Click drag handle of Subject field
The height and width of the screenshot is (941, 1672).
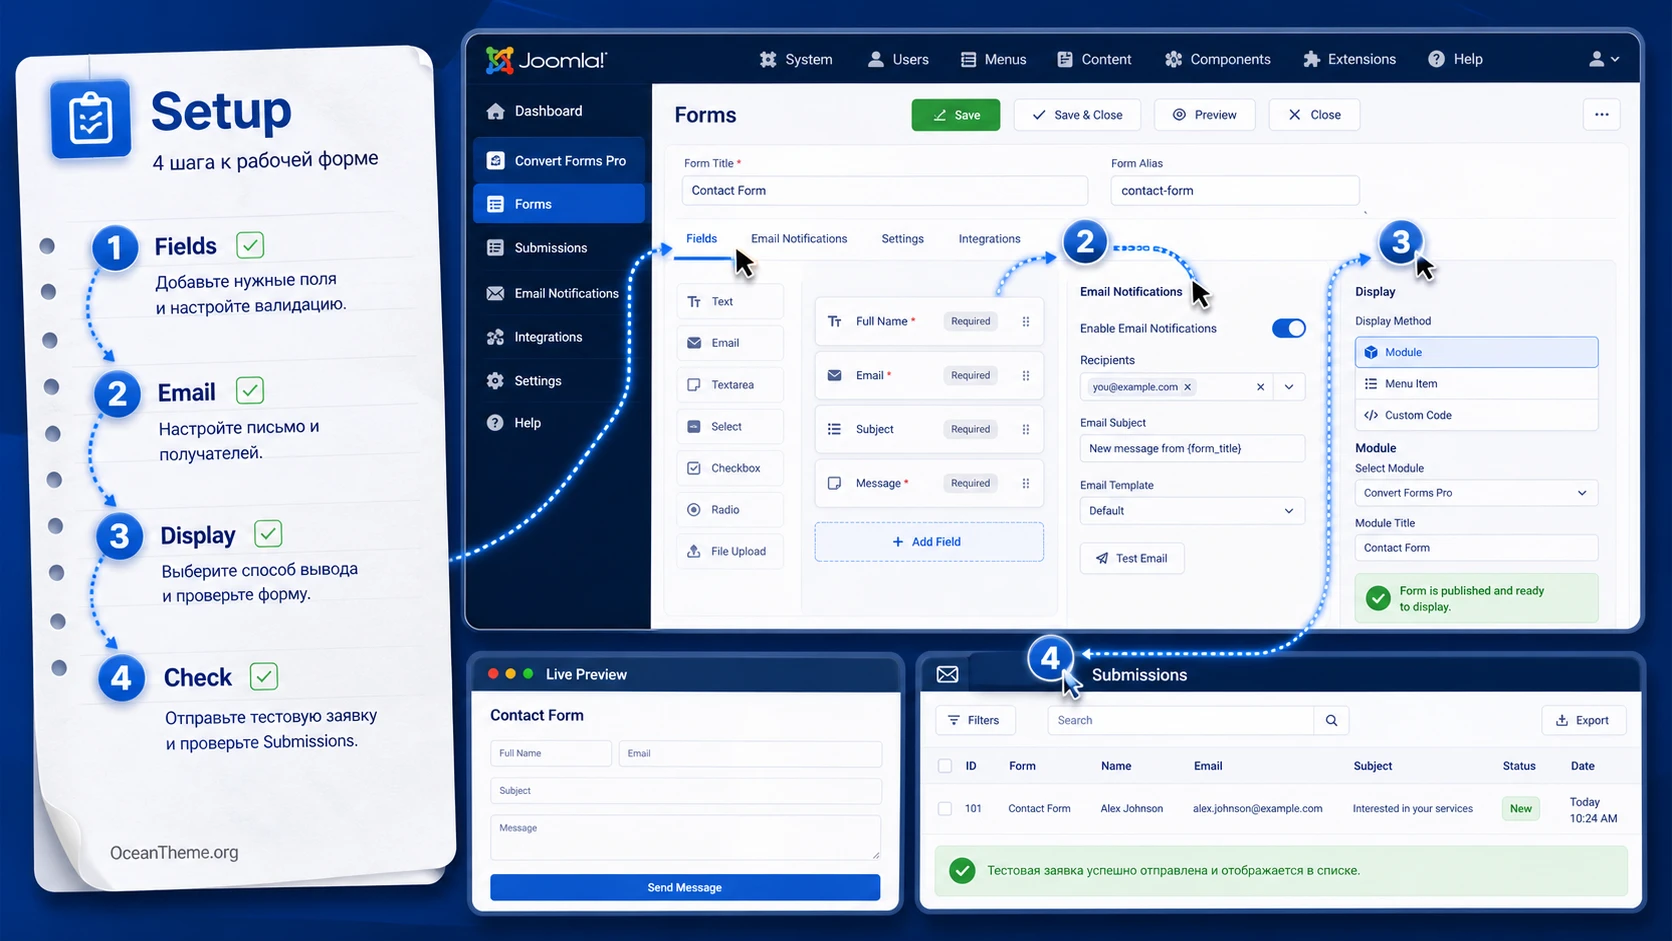pos(1026,429)
